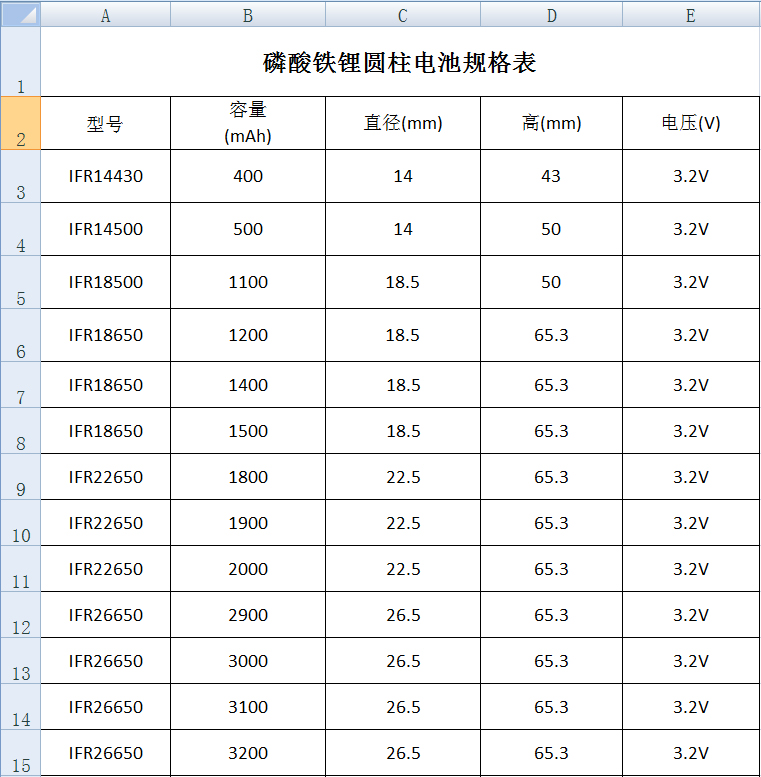Select height 65.3 in the 2000 mAh row
Image resolution: width=761 pixels, height=777 pixels.
click(x=551, y=568)
